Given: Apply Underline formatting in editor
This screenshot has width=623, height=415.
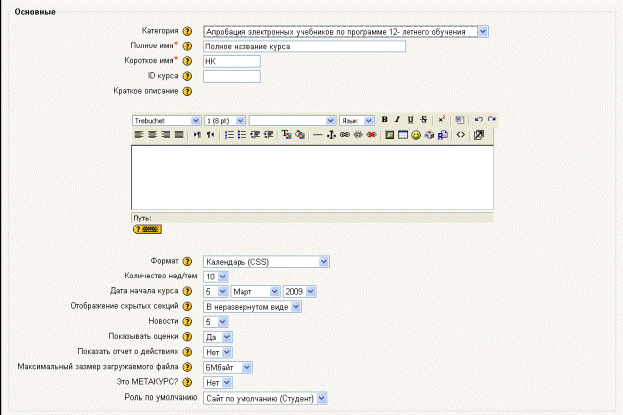Looking at the screenshot, I should pyautogui.click(x=410, y=120).
